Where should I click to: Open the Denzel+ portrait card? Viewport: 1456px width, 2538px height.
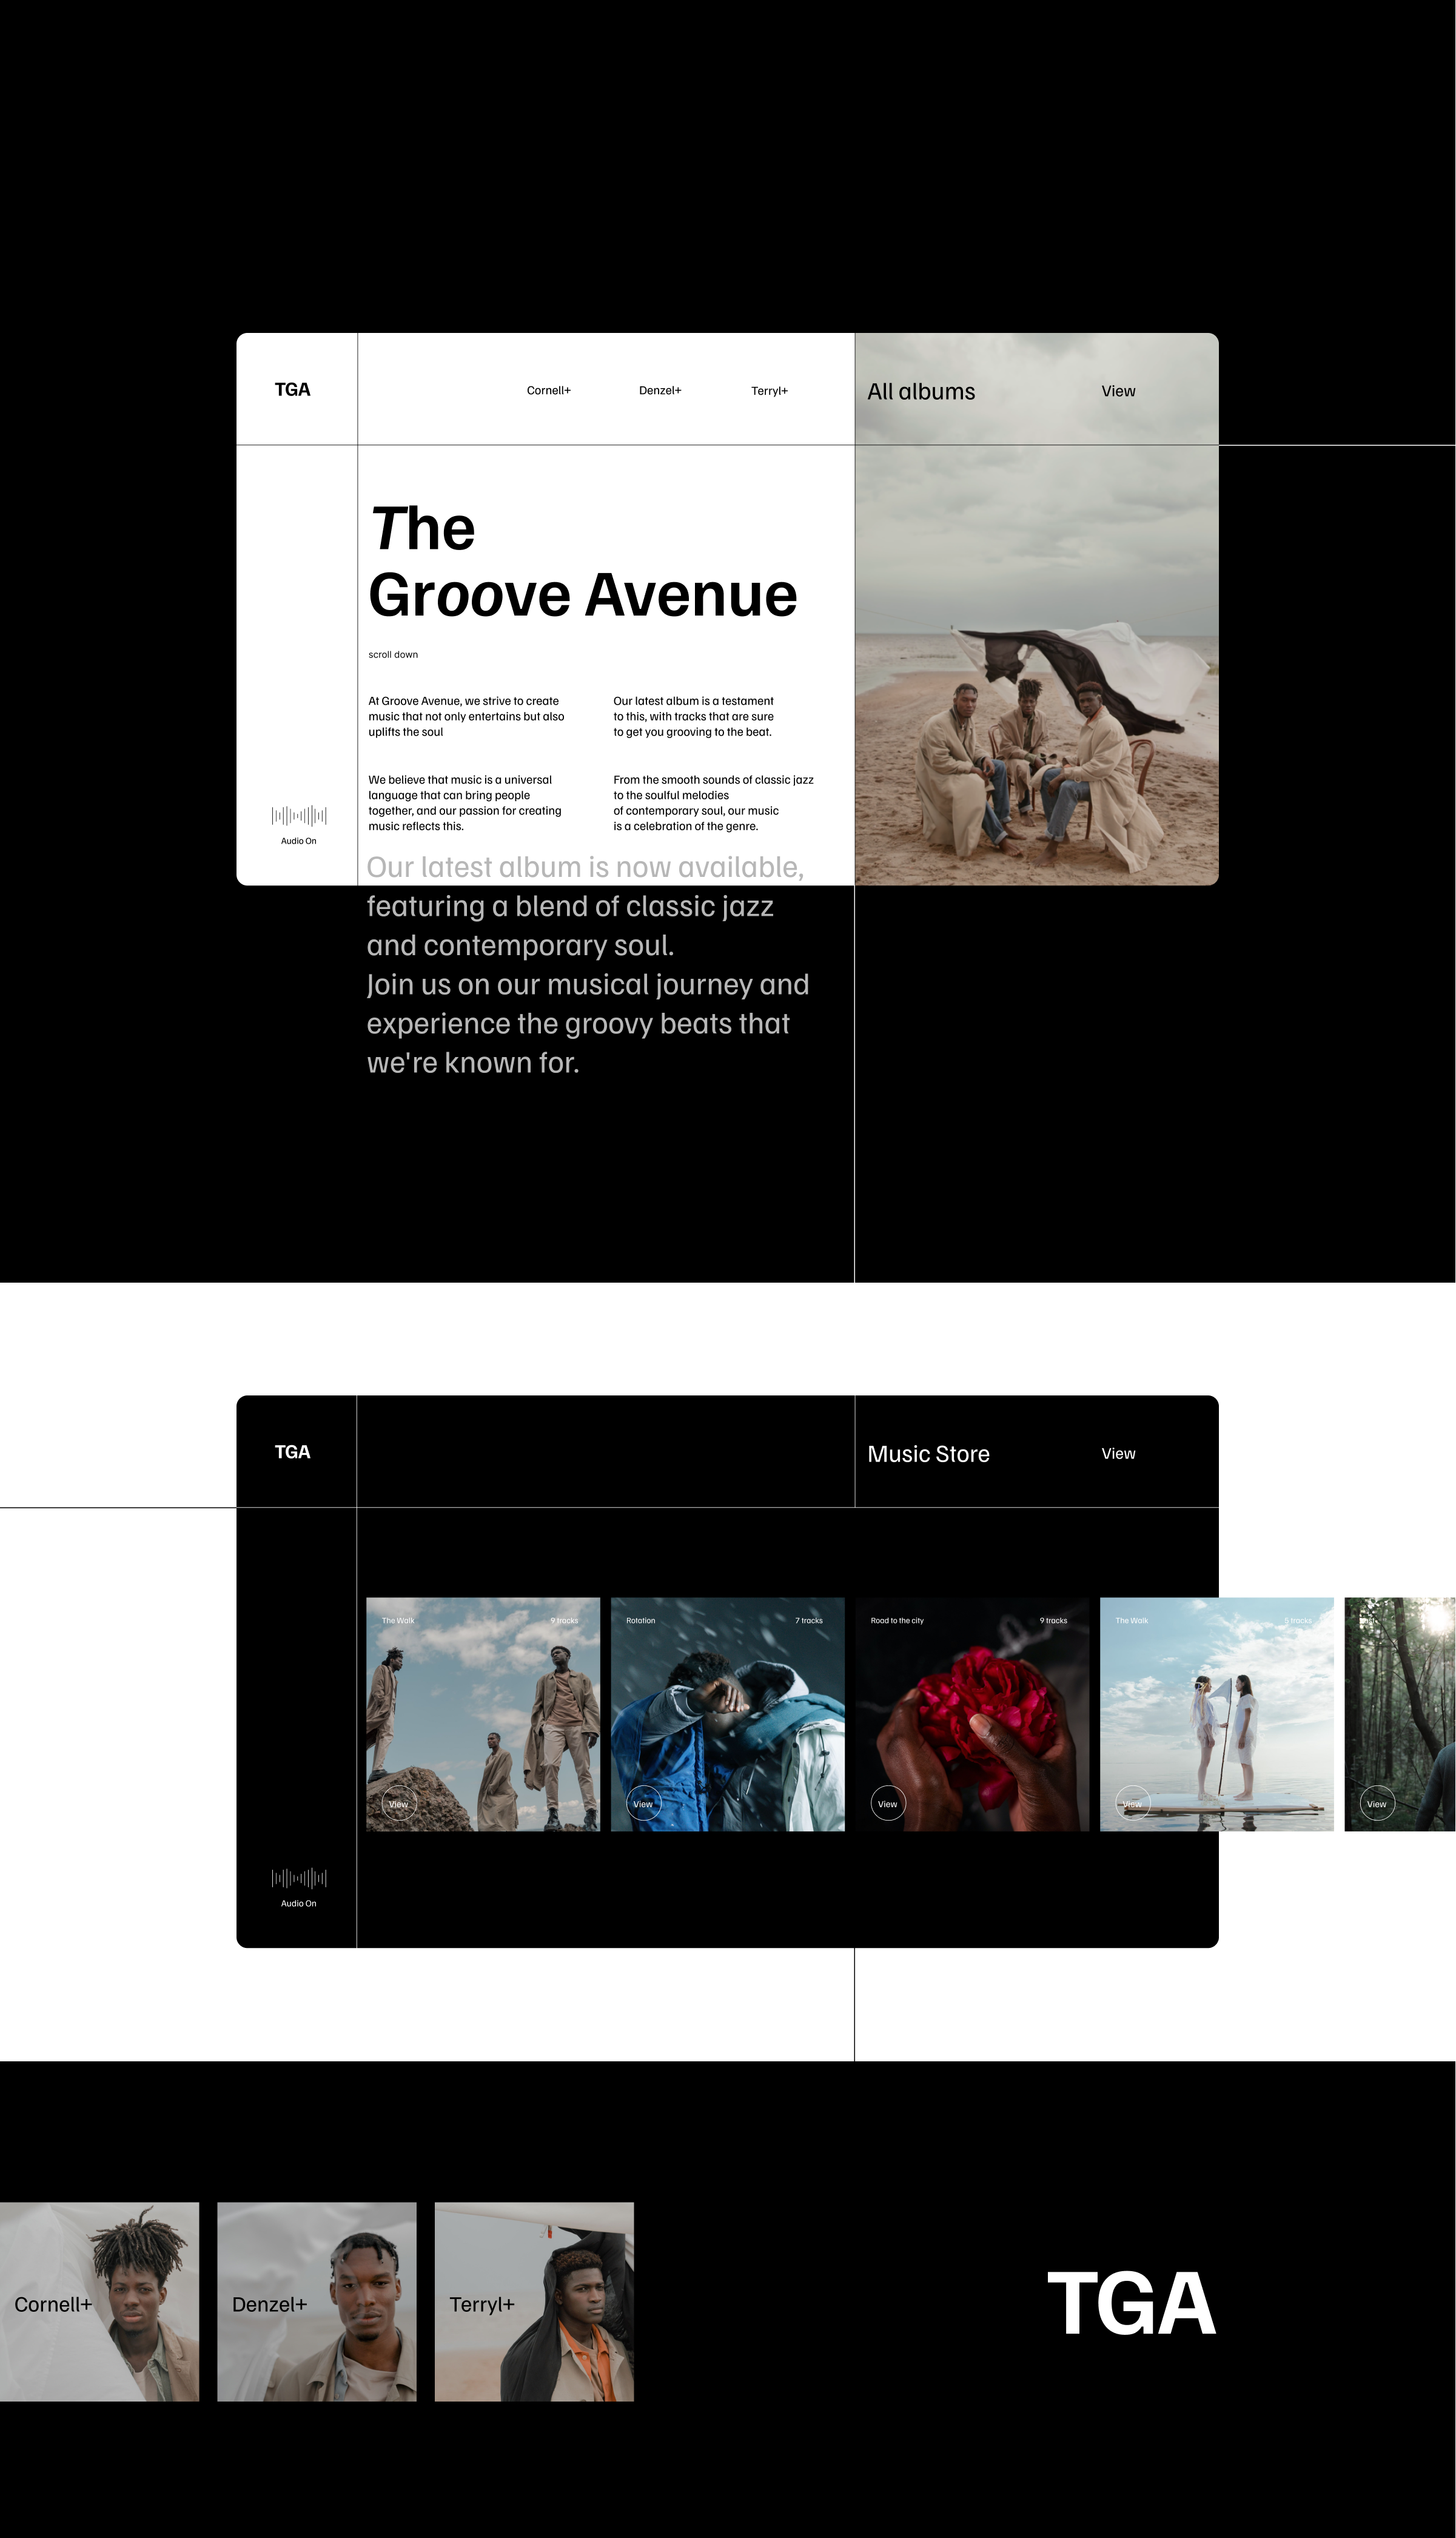pos(316,2302)
